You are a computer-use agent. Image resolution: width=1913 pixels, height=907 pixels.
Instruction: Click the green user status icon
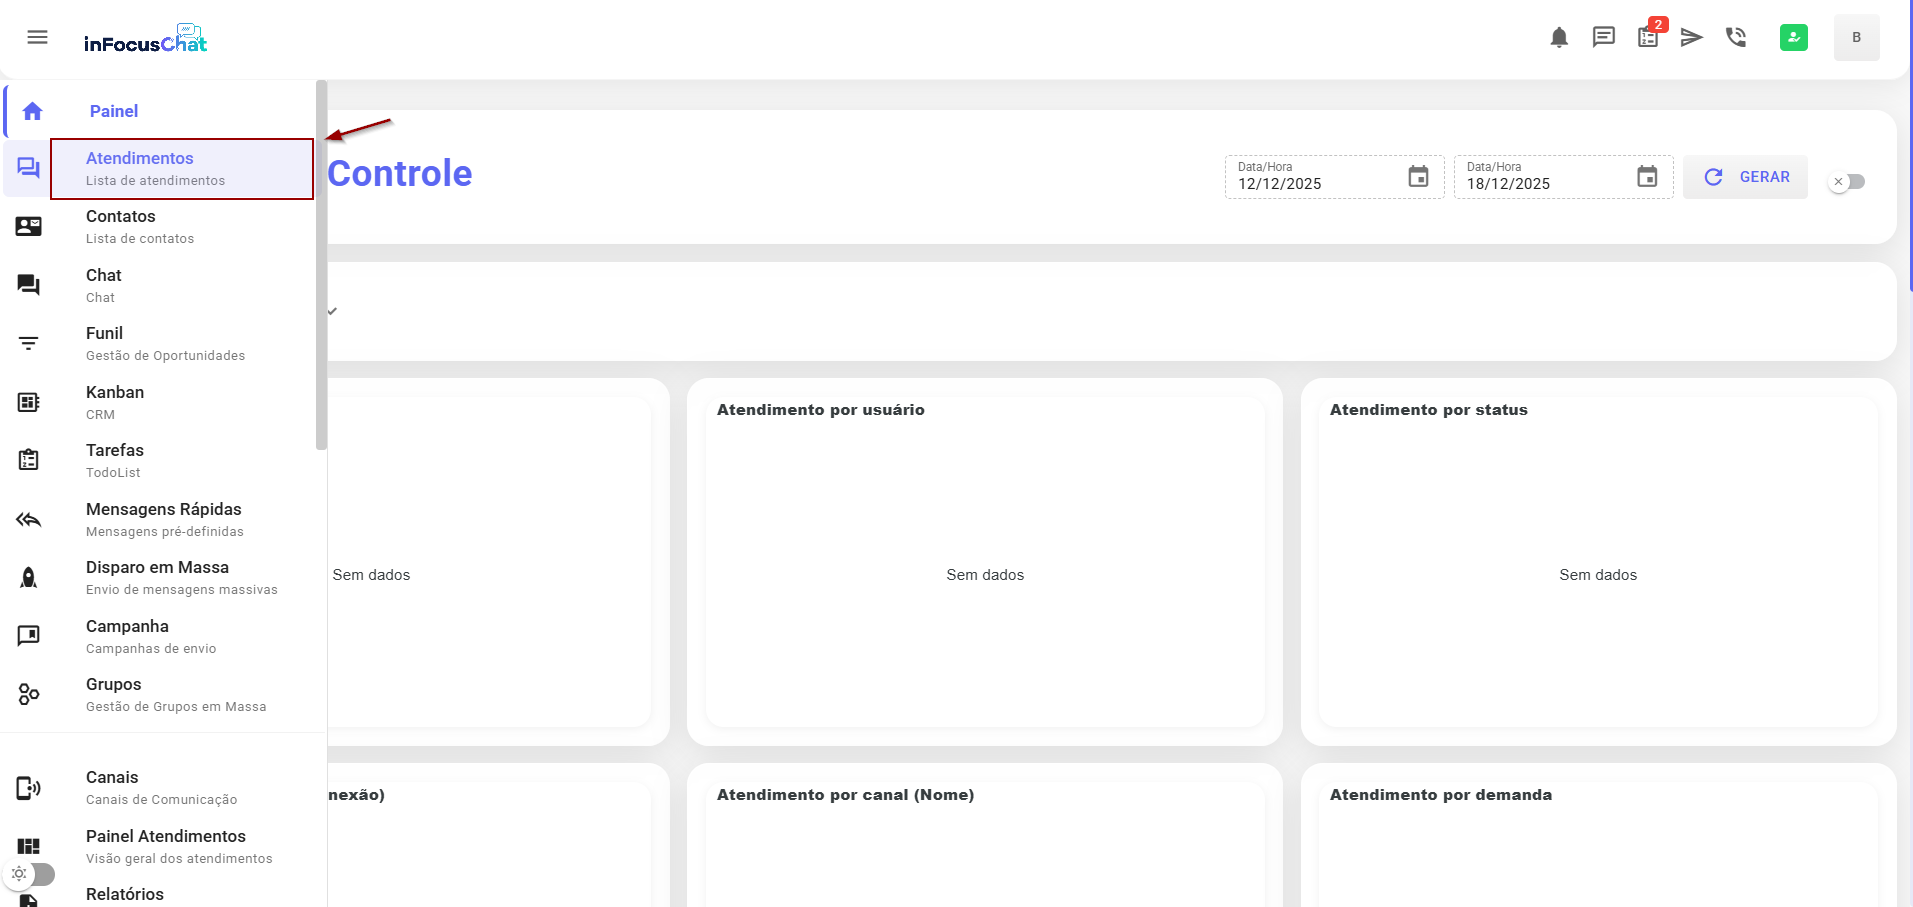1793,38
